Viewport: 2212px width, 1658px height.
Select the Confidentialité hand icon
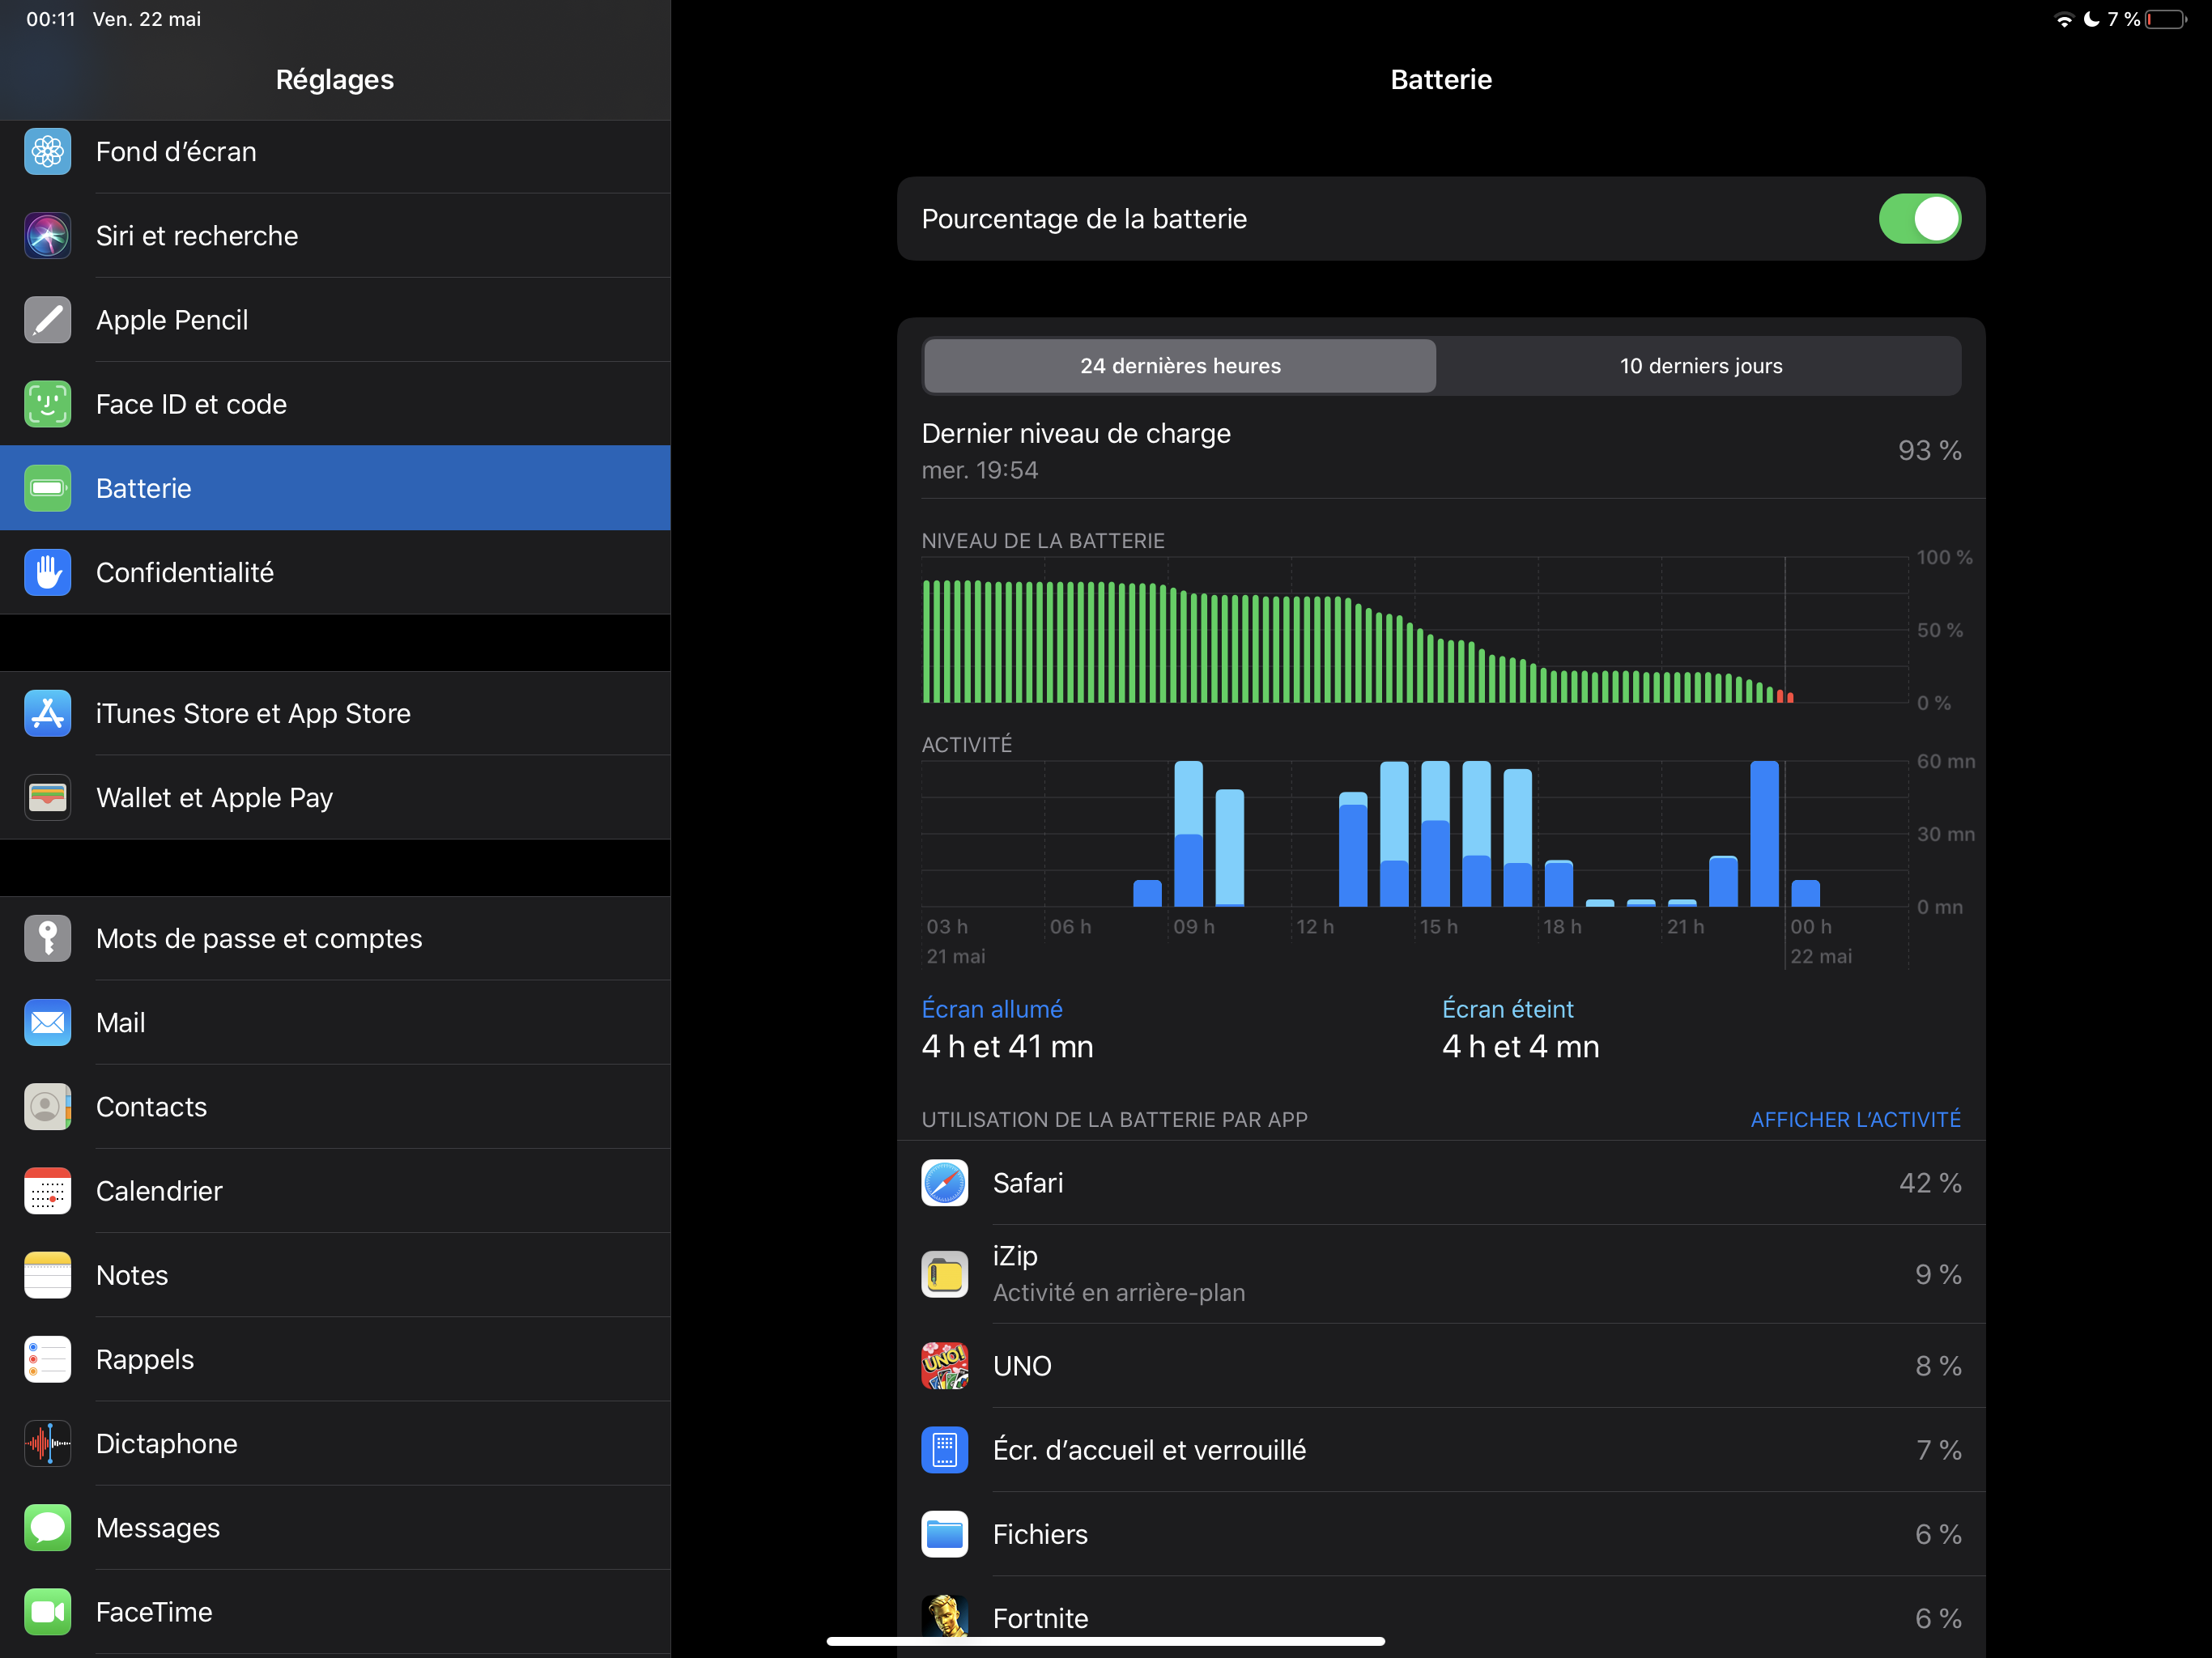(x=47, y=572)
